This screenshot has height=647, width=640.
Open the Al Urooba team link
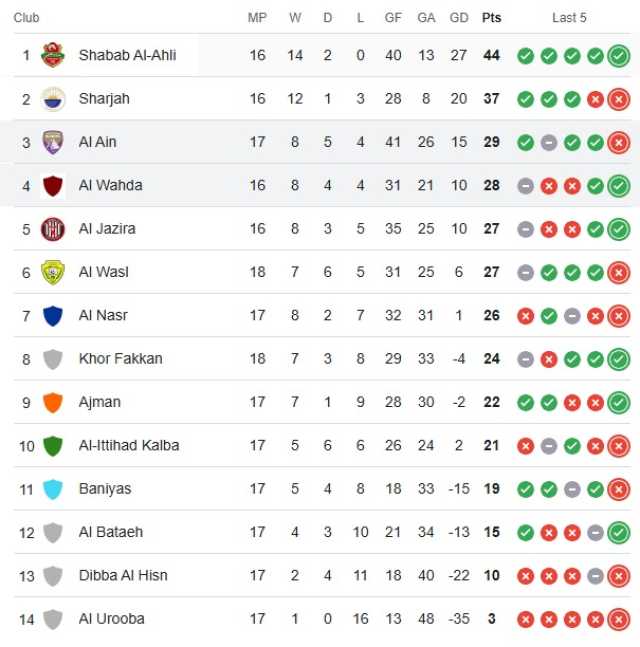click(x=111, y=619)
